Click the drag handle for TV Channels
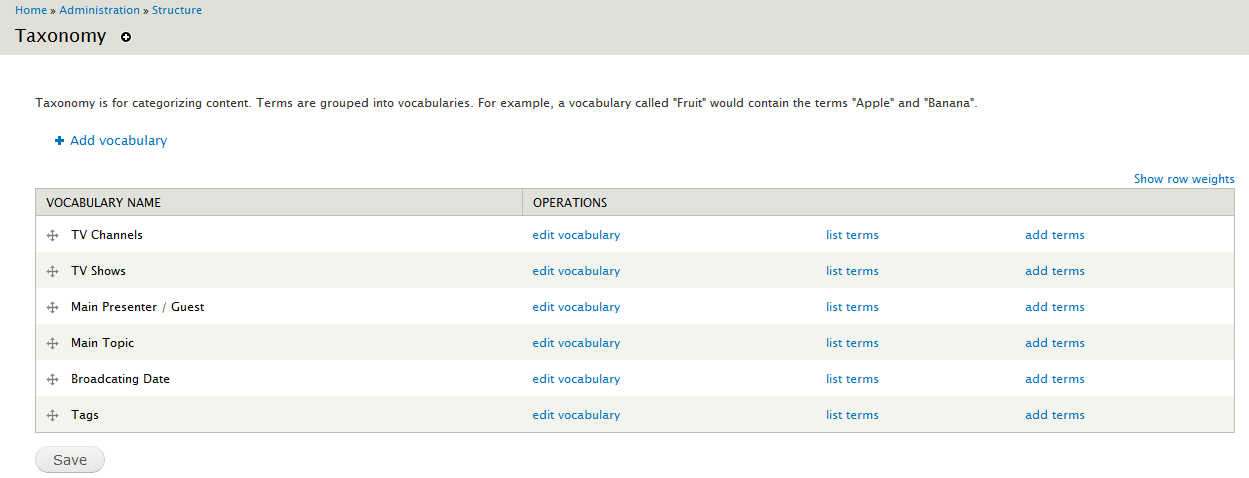The width and height of the screenshot is (1249, 478). pos(53,236)
